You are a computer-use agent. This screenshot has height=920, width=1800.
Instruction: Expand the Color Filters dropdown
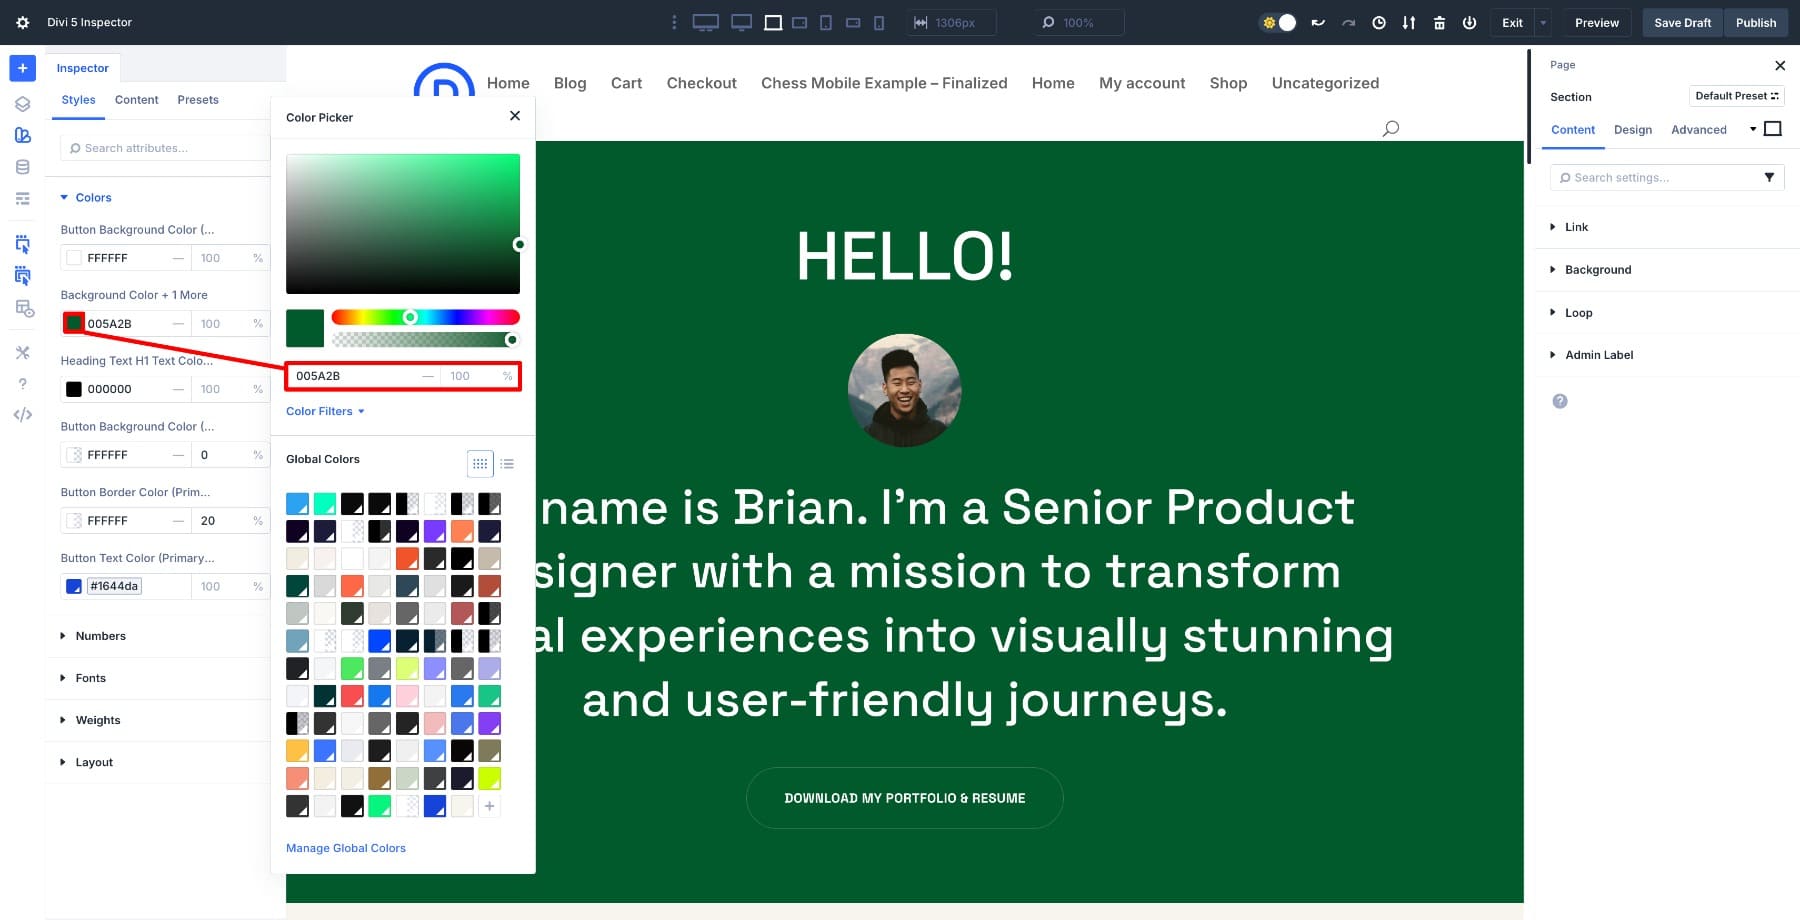click(x=325, y=411)
